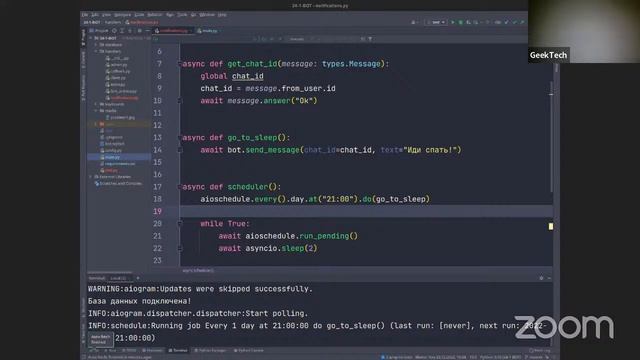The width and height of the screenshot is (640, 360).
Task: Collapse the 24-1-BOT root folder
Action: [x=91, y=38]
